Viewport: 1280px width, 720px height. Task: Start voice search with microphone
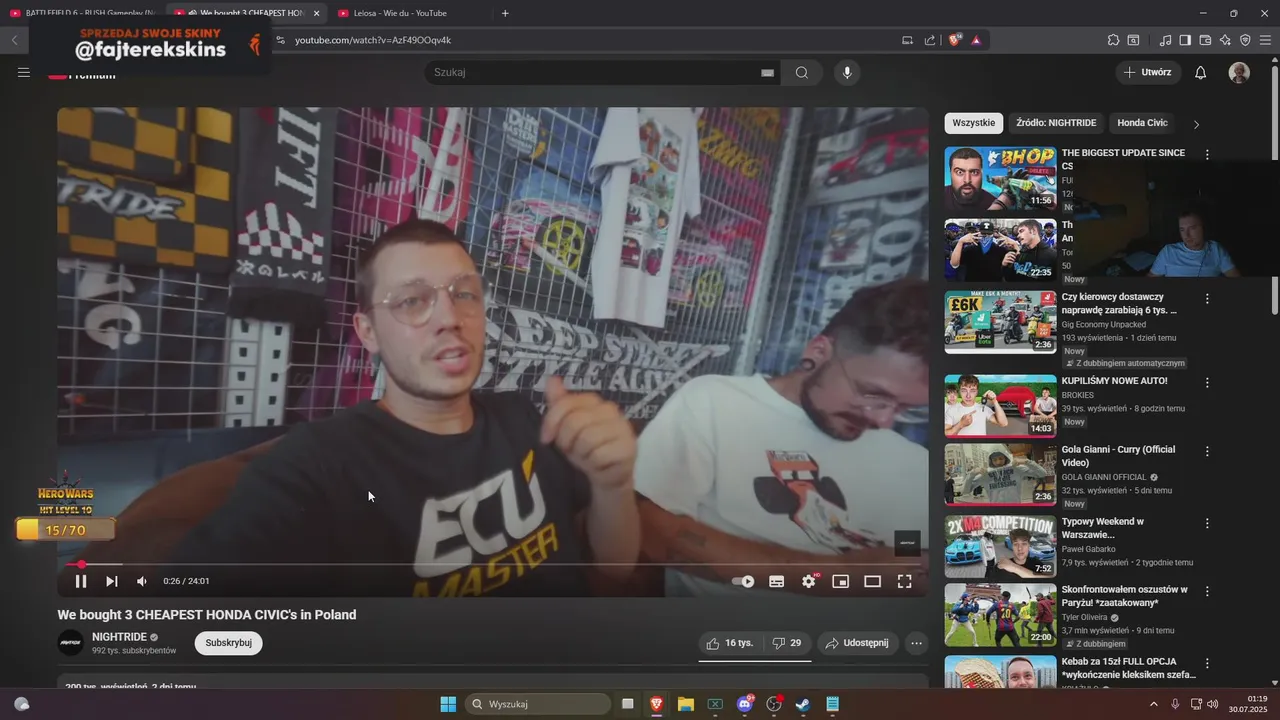point(847,72)
